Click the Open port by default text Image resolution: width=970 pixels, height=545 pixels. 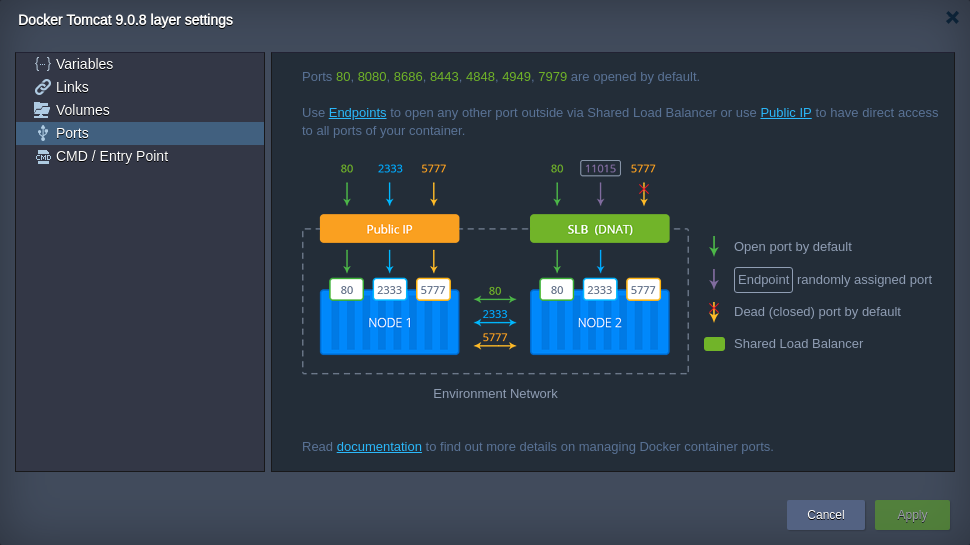click(792, 247)
